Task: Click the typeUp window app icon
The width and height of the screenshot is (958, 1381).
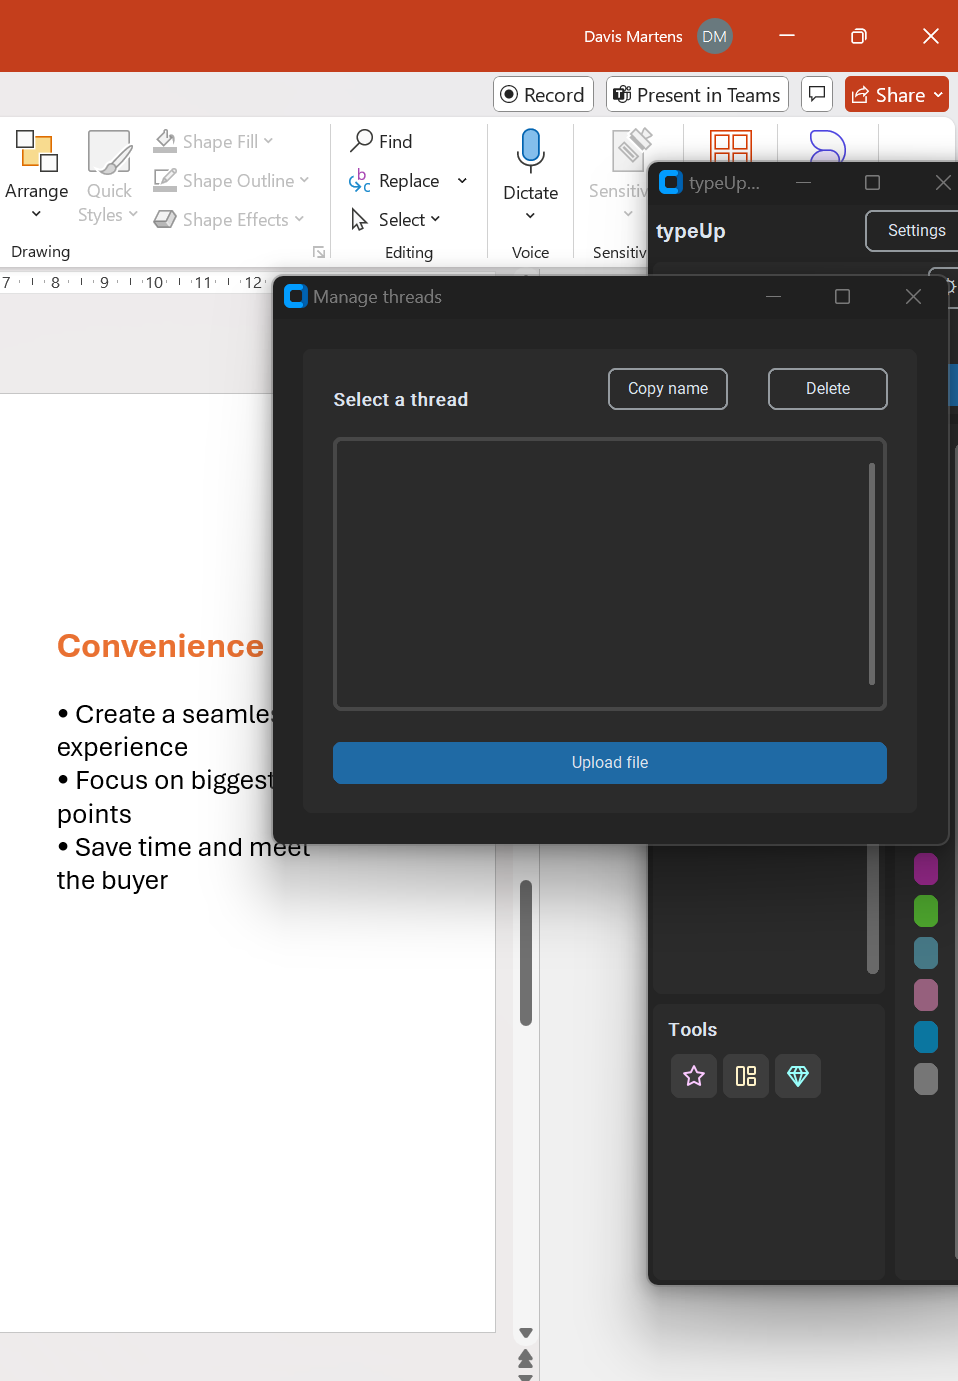Action: [x=671, y=182]
